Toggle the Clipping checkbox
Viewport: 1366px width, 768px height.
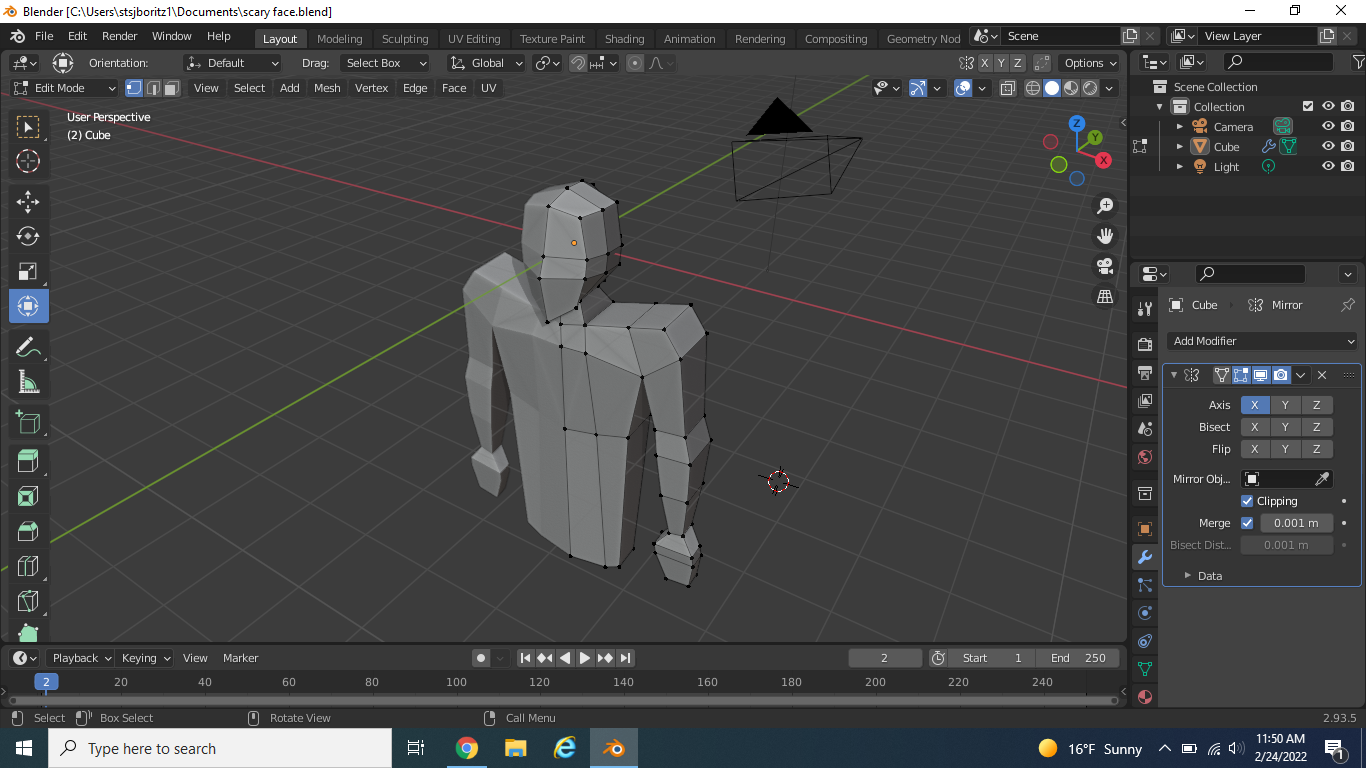pyautogui.click(x=1247, y=501)
